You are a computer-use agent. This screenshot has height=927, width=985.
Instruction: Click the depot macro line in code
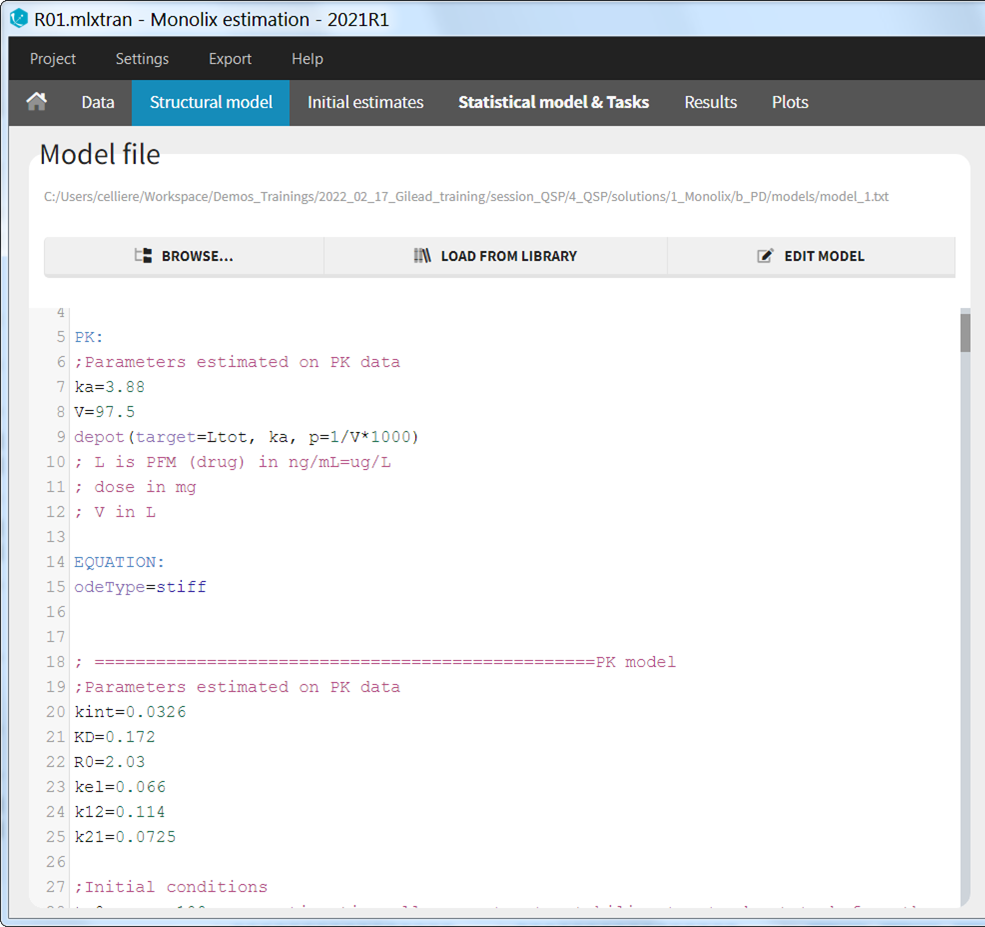tap(246, 437)
